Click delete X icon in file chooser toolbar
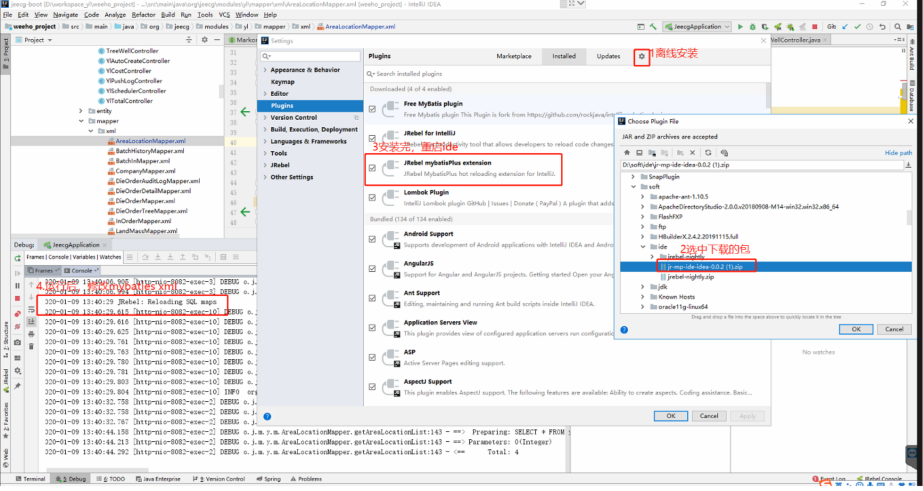 point(693,152)
